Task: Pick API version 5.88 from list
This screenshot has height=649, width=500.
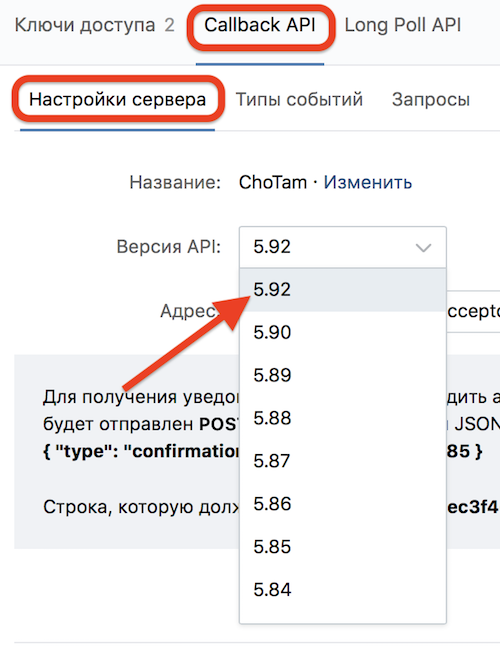Action: click(x=343, y=418)
